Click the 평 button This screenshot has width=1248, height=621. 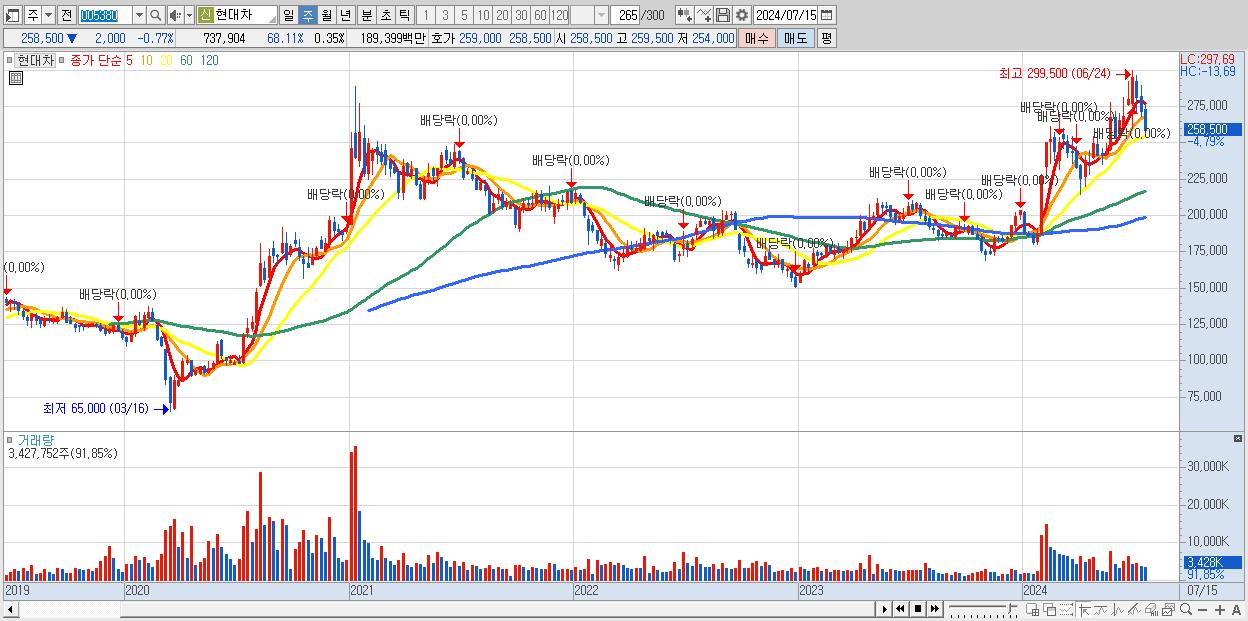pos(826,38)
